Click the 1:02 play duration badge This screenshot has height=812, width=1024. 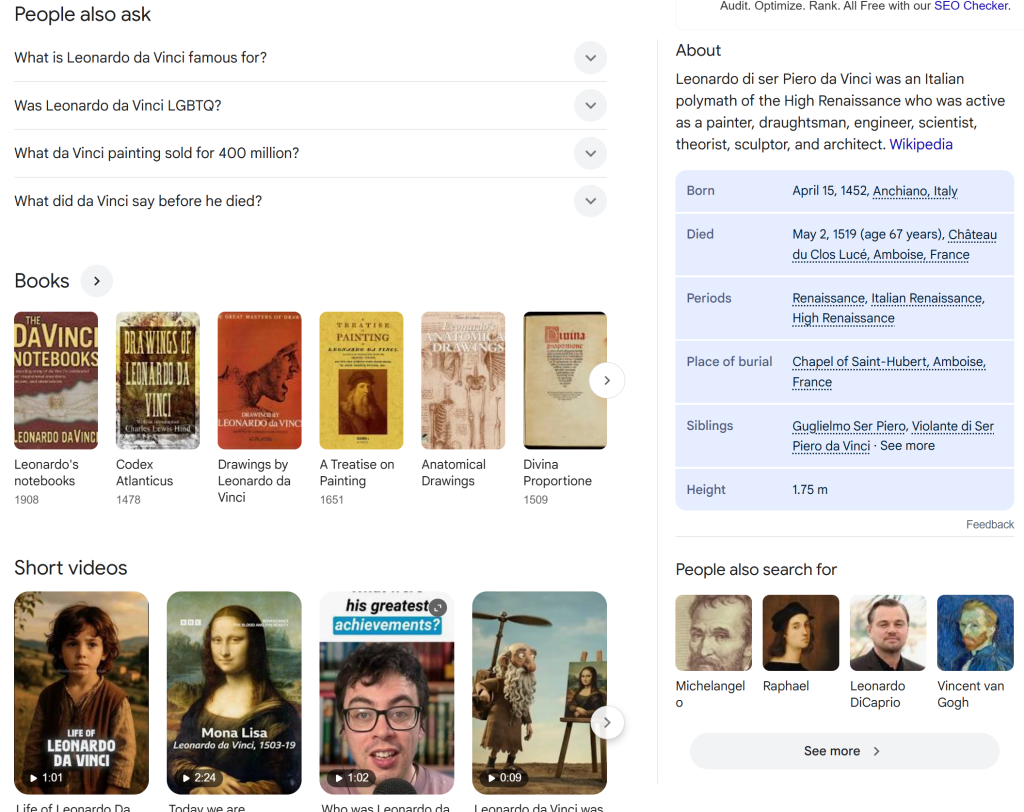[351, 777]
